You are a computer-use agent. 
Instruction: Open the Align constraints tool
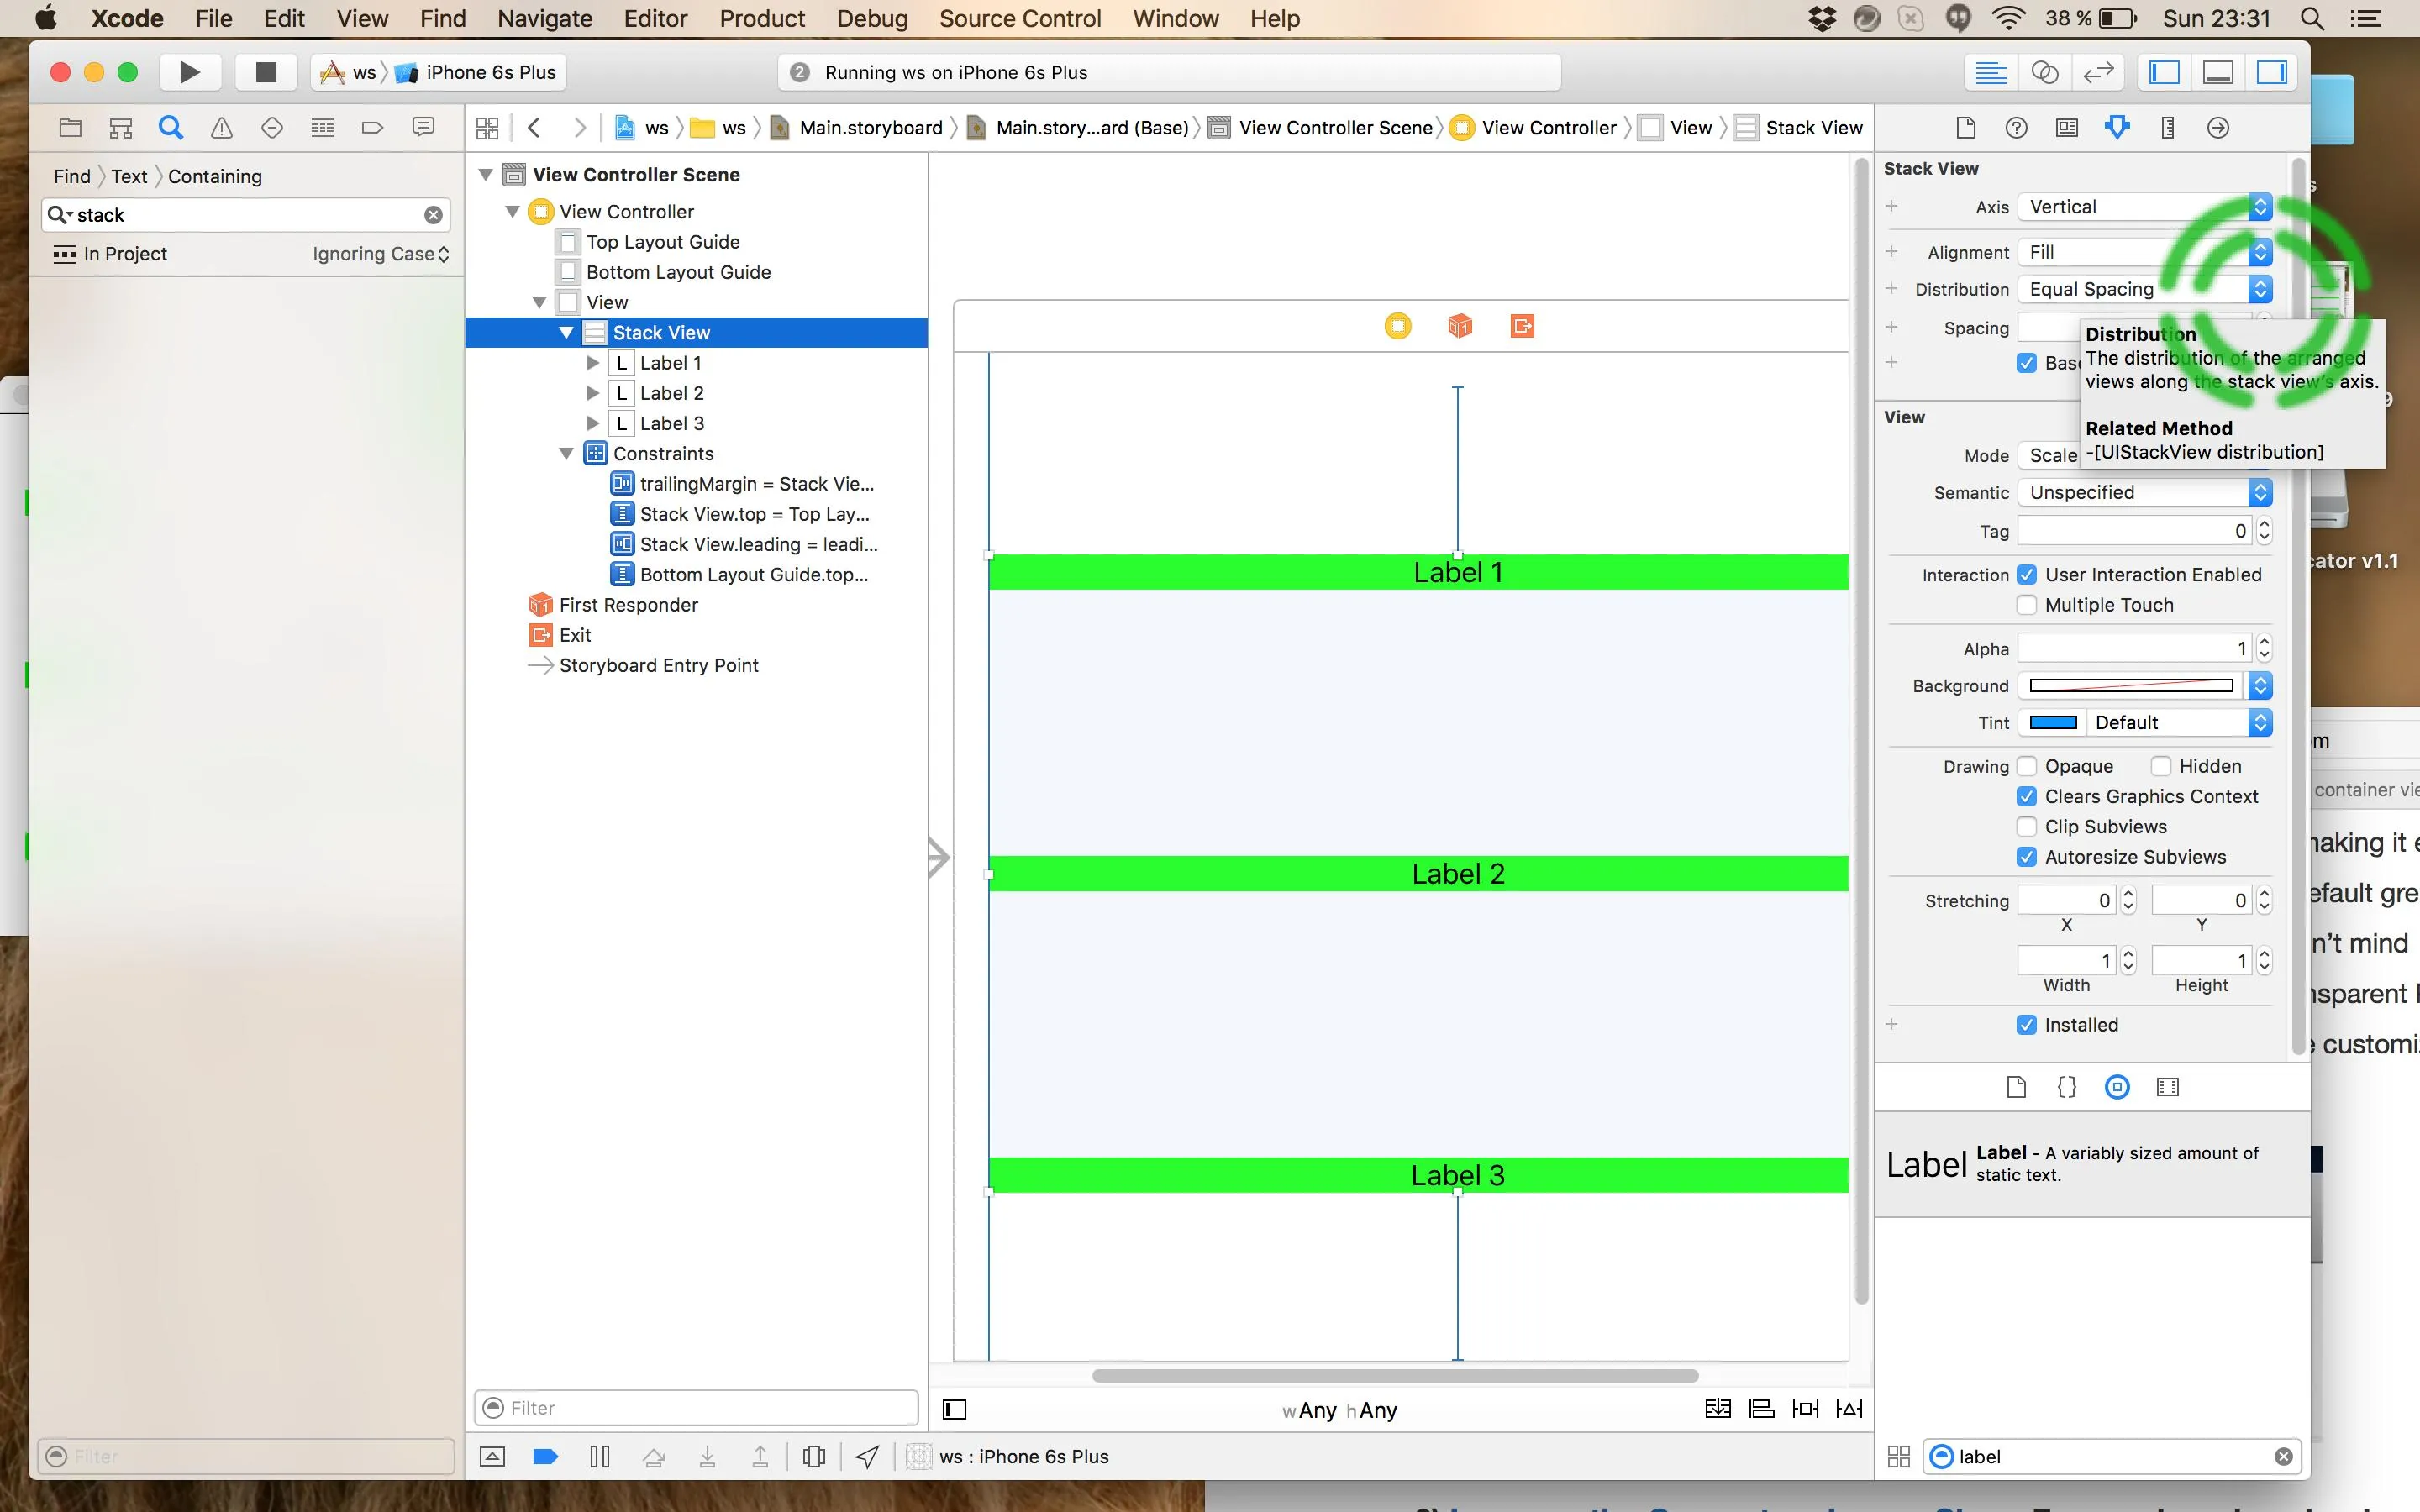pos(1761,1409)
